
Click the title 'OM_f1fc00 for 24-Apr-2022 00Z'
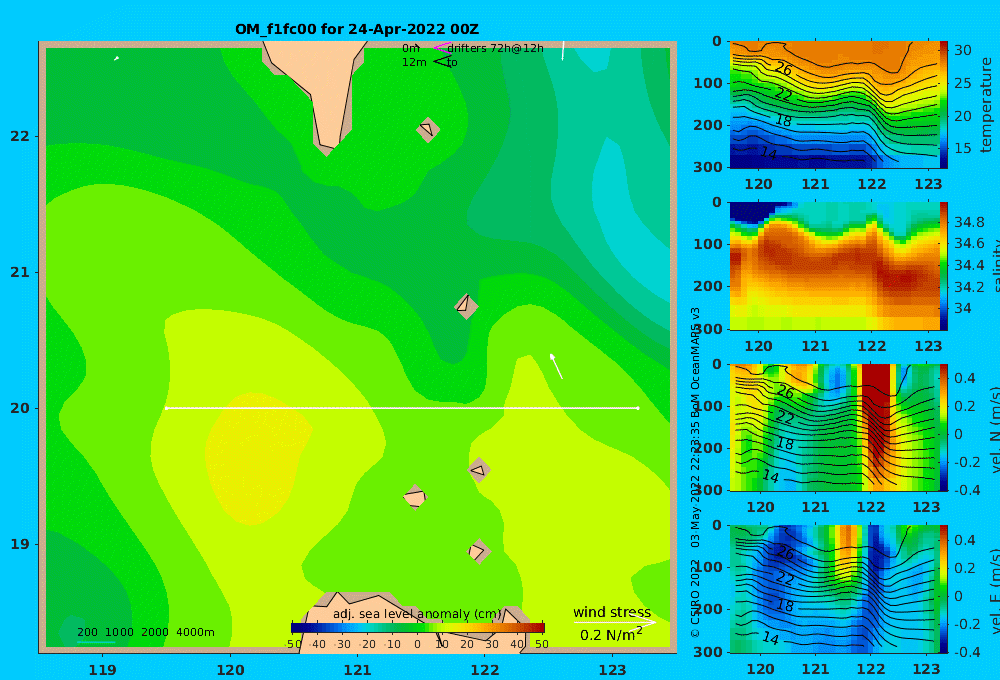pyautogui.click(x=357, y=29)
